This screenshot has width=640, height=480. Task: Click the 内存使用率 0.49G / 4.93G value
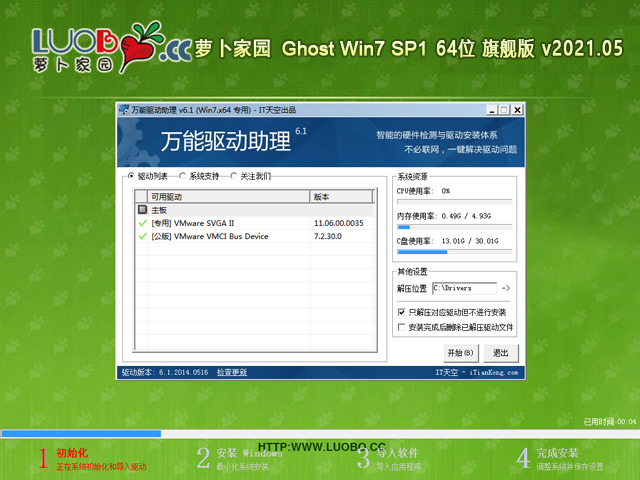466,216
